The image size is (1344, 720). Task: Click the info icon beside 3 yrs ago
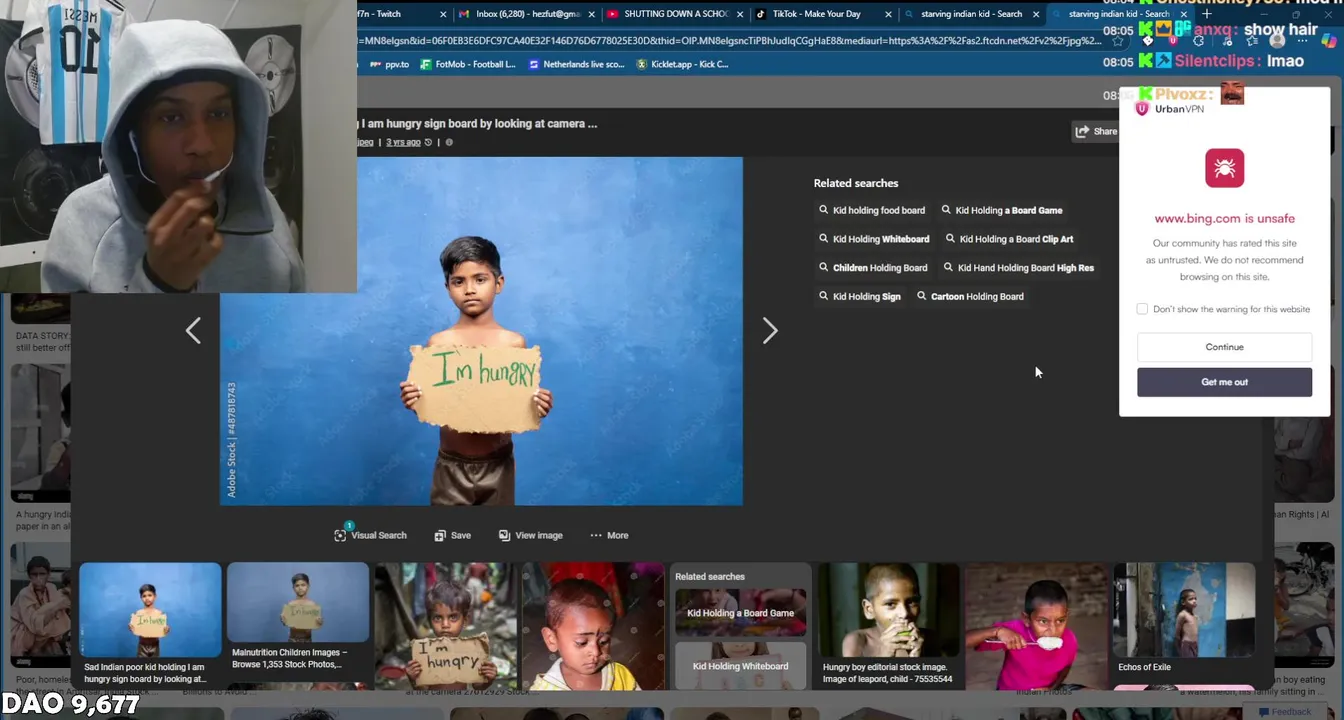click(449, 142)
